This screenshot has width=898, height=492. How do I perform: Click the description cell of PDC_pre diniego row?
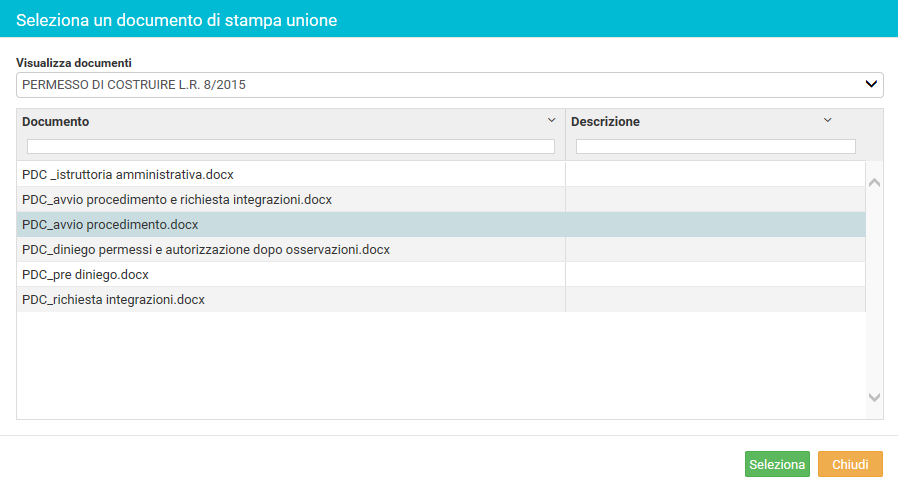pyautogui.click(x=715, y=274)
